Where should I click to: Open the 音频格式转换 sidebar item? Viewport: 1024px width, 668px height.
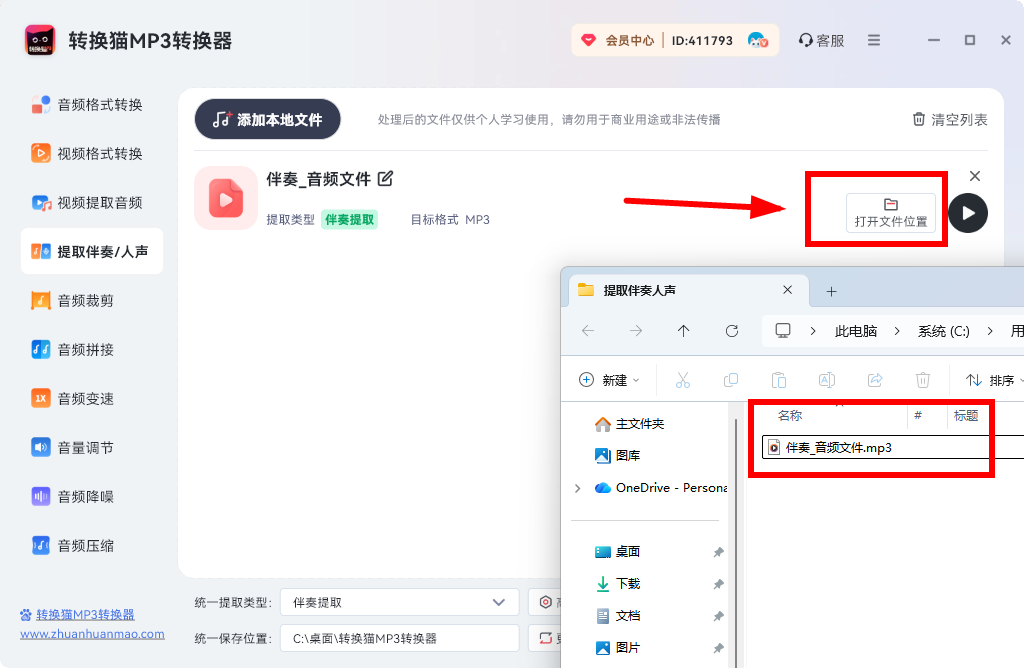88,104
